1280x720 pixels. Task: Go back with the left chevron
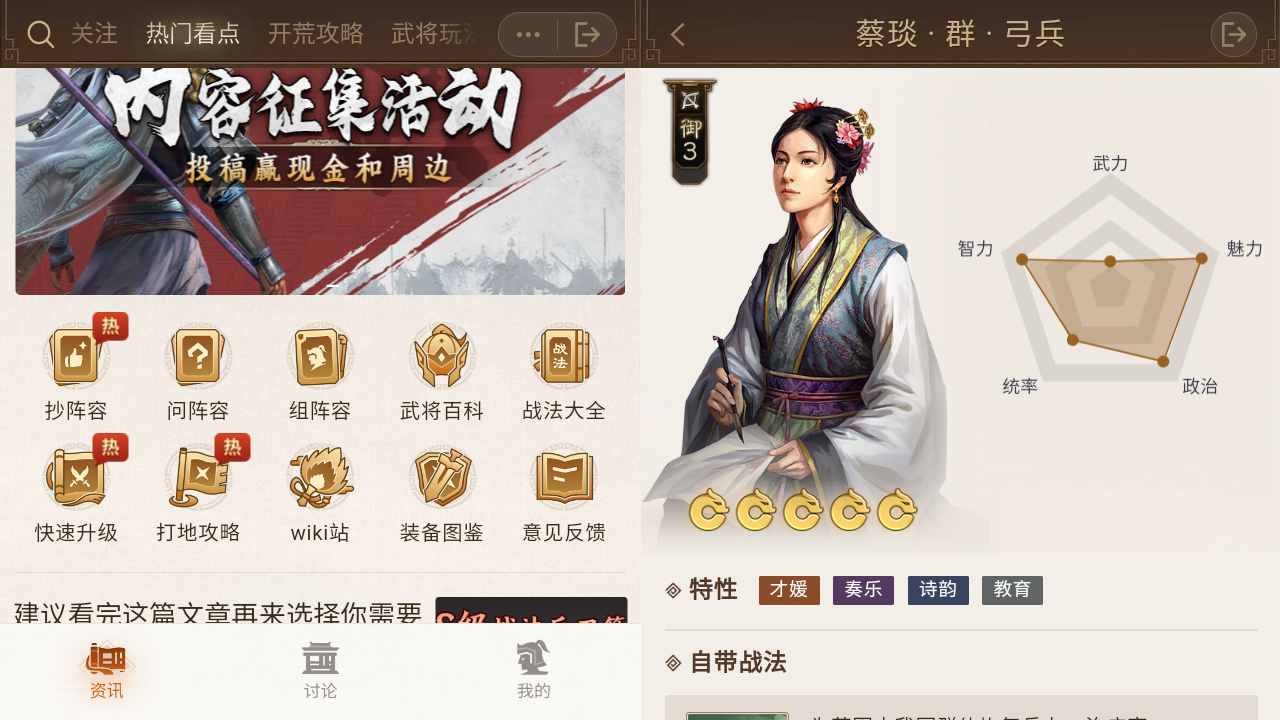tap(677, 35)
